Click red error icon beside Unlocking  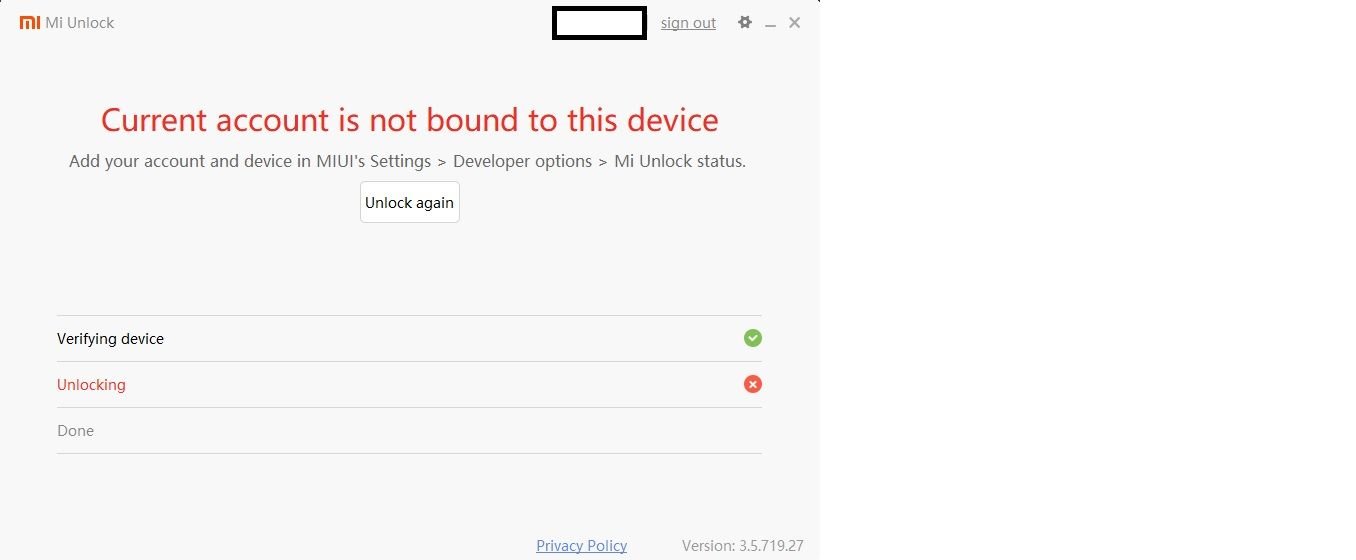[x=753, y=384]
